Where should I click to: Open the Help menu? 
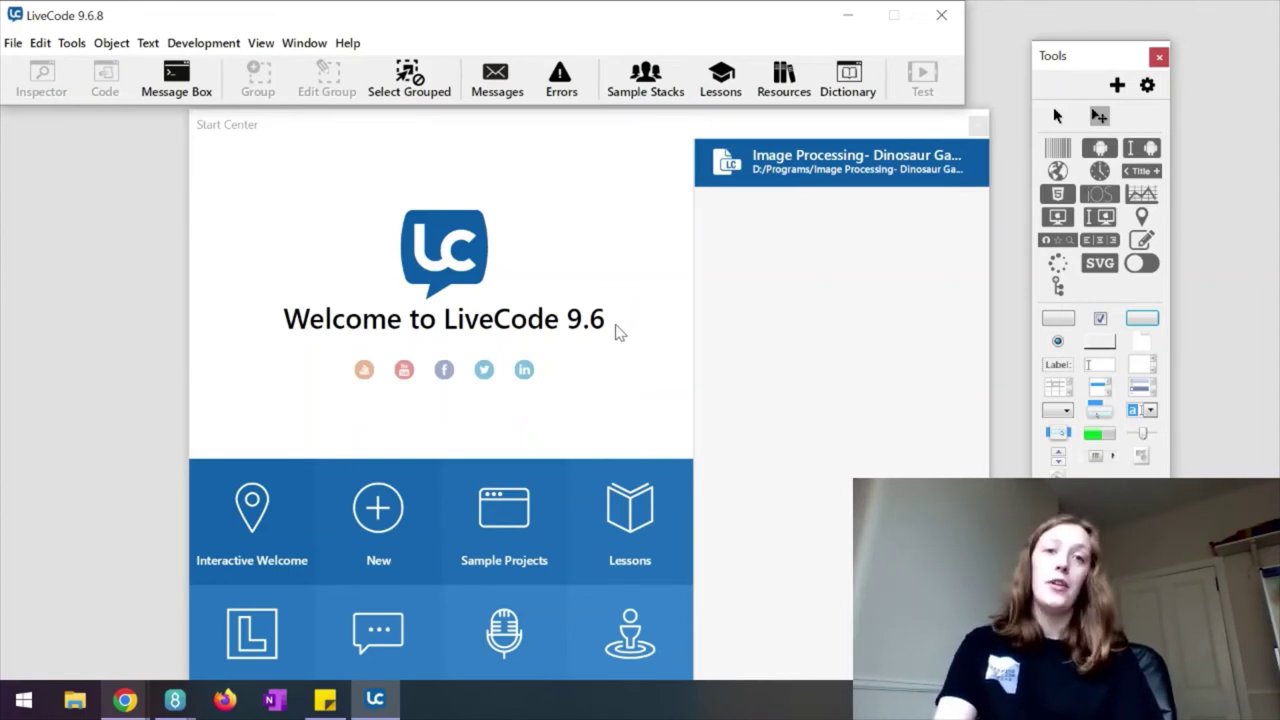click(x=347, y=43)
